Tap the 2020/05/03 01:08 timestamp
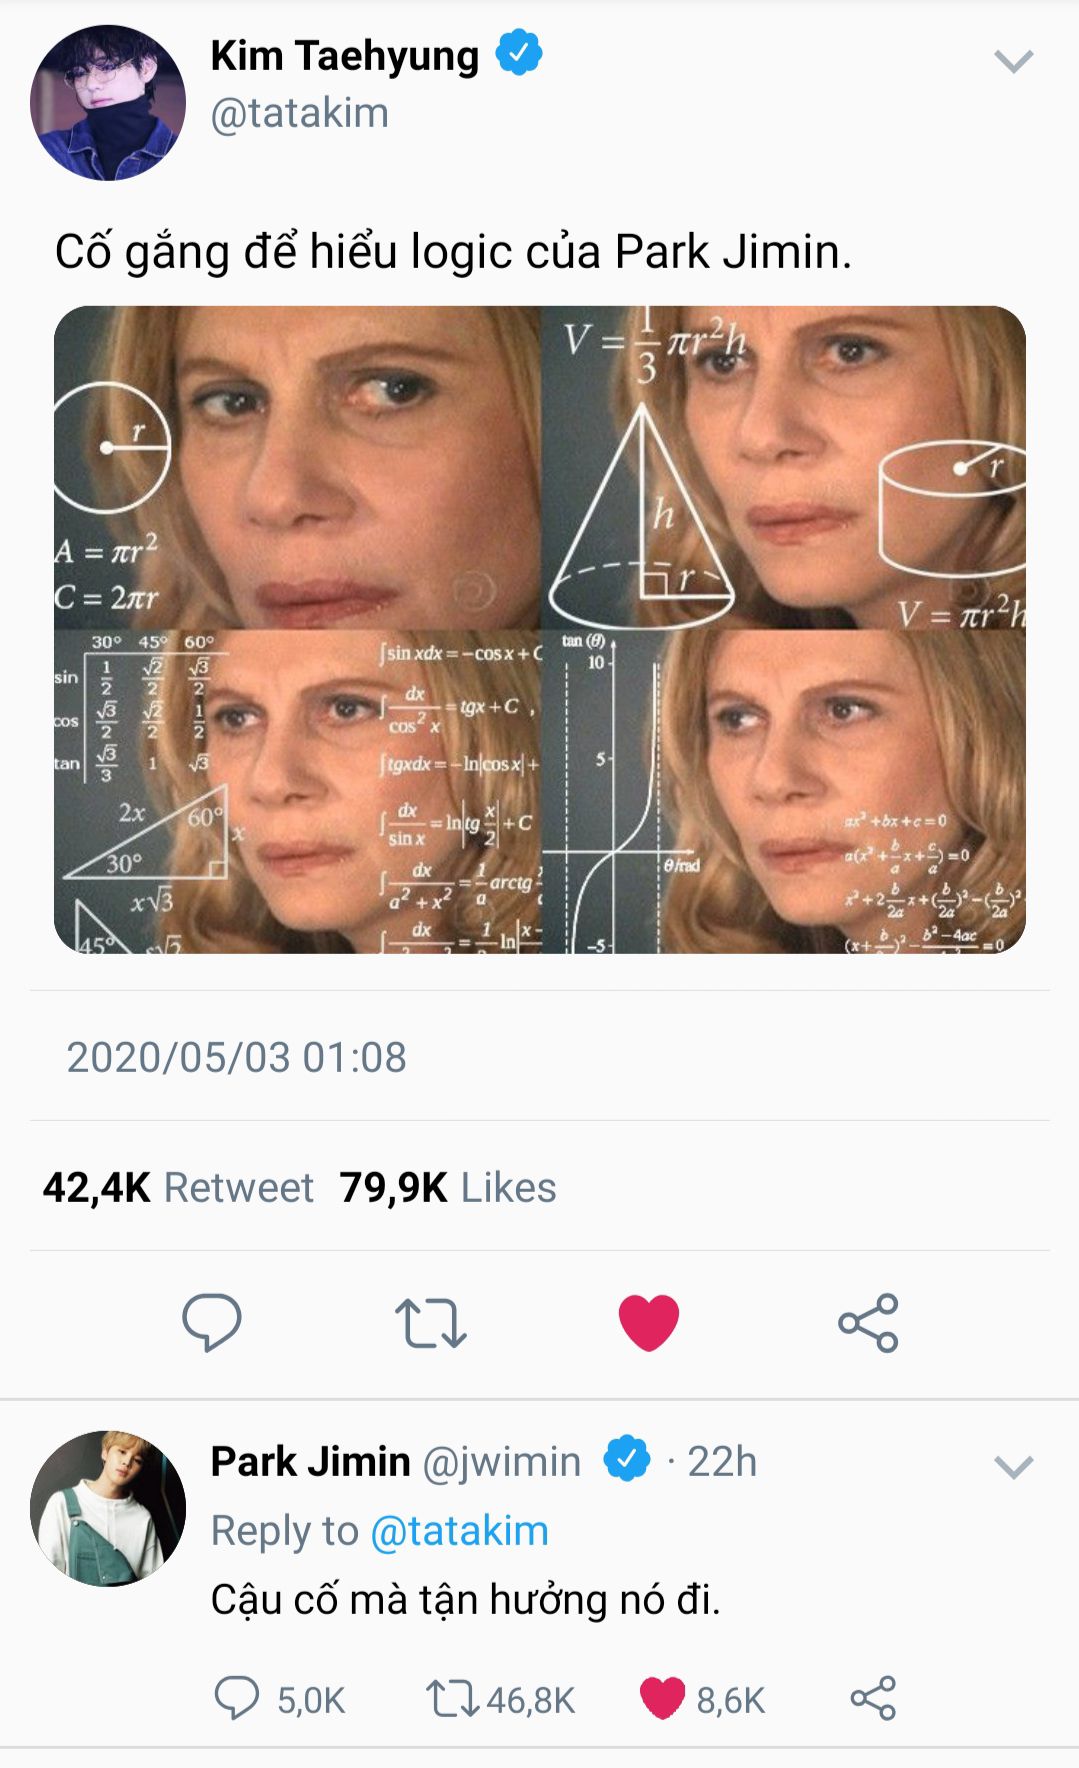The height and width of the screenshot is (1768, 1079). [236, 1057]
